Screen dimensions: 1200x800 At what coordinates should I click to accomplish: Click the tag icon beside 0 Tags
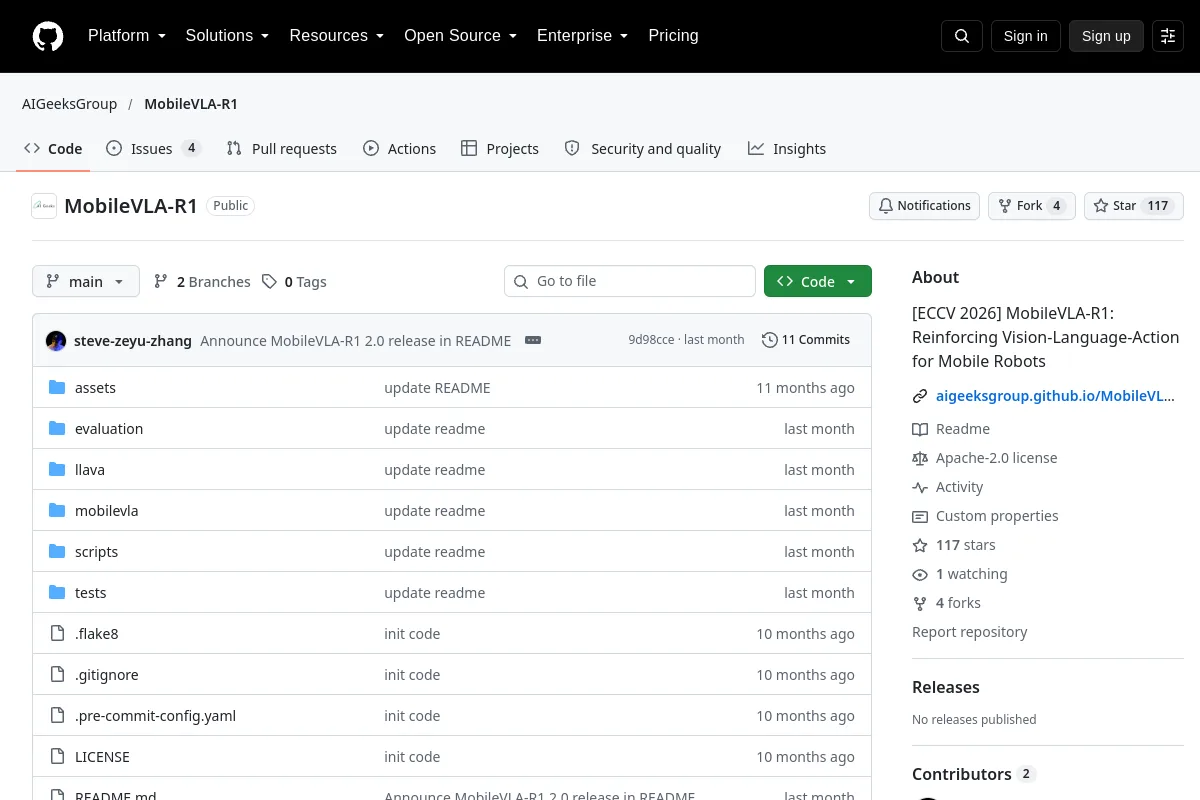[269, 282]
